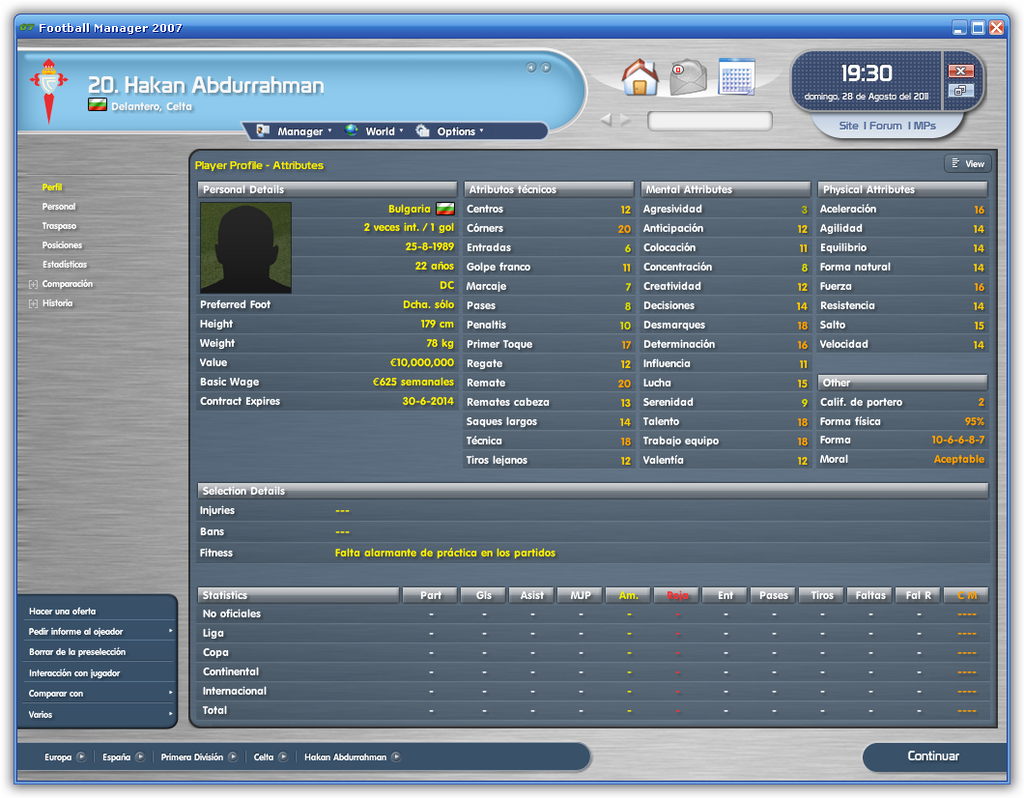Open the news inbox envelope icon
This screenshot has width=1024, height=798.
pyautogui.click(x=688, y=77)
